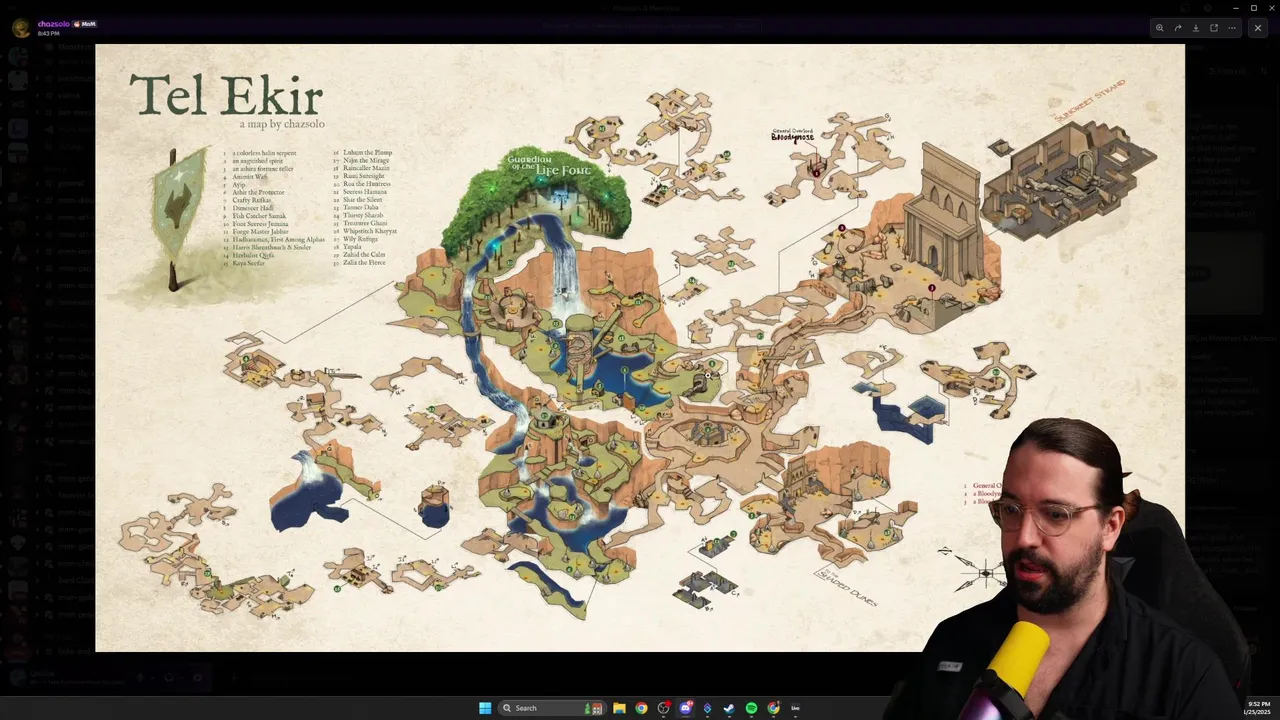Open image in browser via external-link icon
The height and width of the screenshot is (720, 1280).
(1214, 28)
